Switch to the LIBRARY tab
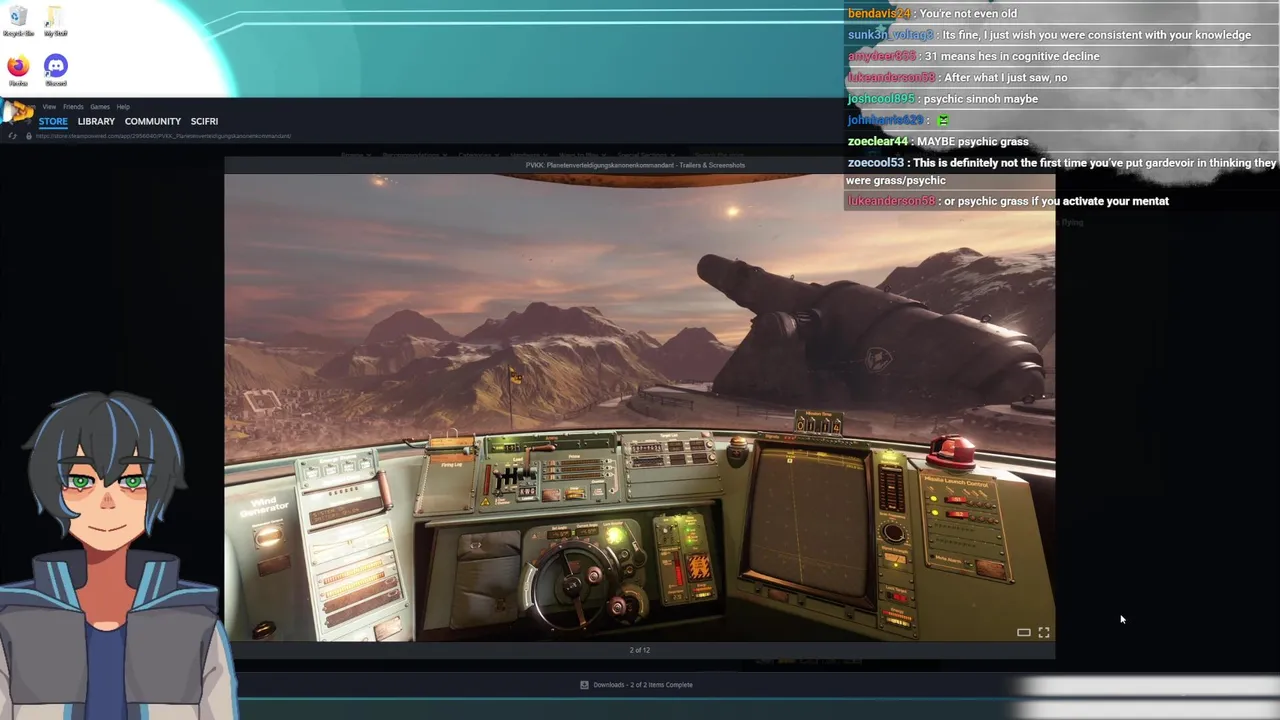The image size is (1280, 720). pyautogui.click(x=96, y=121)
